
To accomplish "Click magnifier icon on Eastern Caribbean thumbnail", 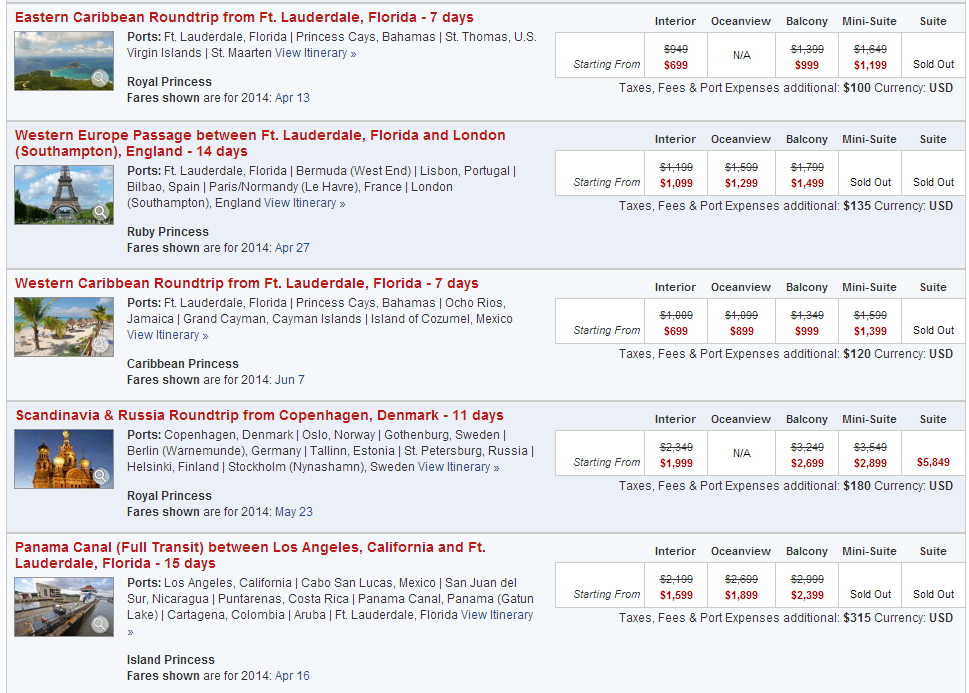I will pos(99,79).
